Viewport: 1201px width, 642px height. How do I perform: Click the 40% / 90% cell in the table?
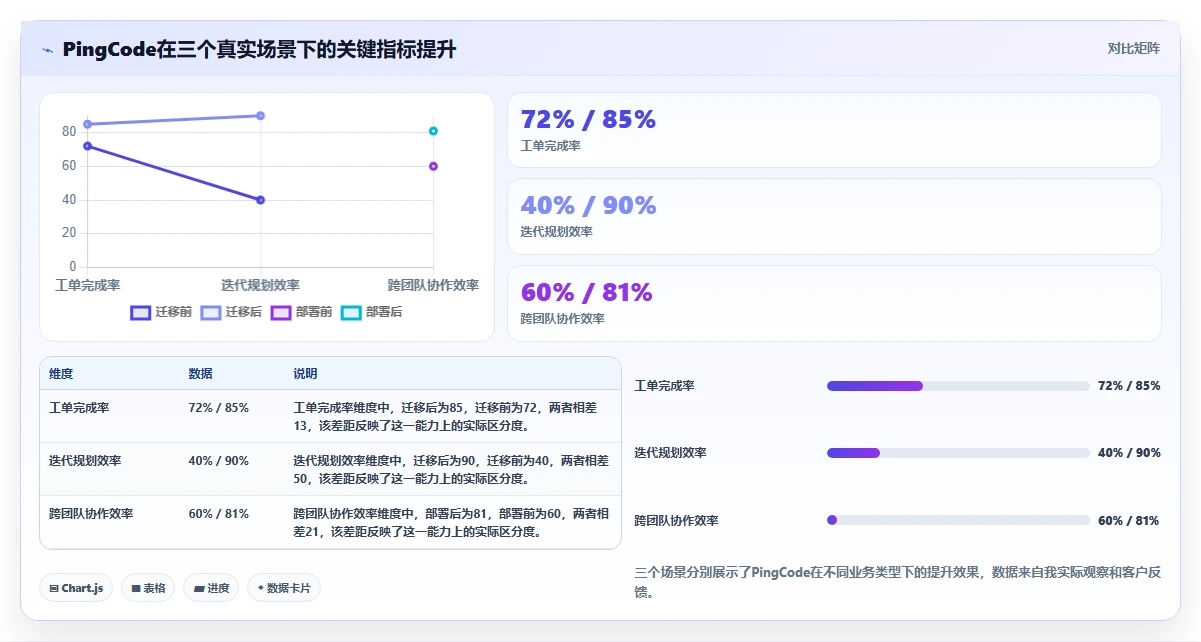218,461
